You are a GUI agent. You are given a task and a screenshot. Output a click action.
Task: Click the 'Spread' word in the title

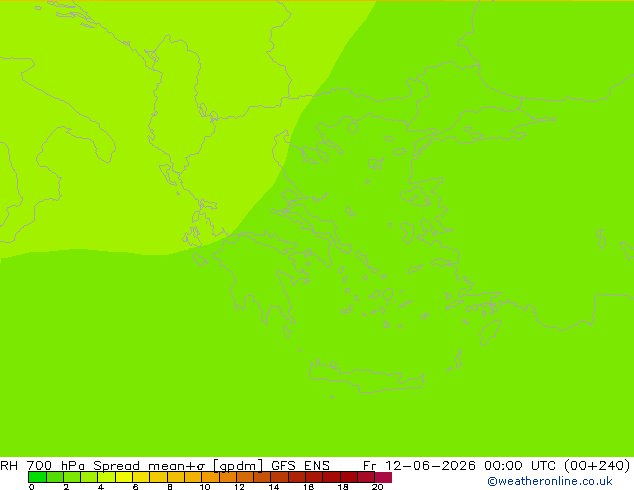click(116, 466)
